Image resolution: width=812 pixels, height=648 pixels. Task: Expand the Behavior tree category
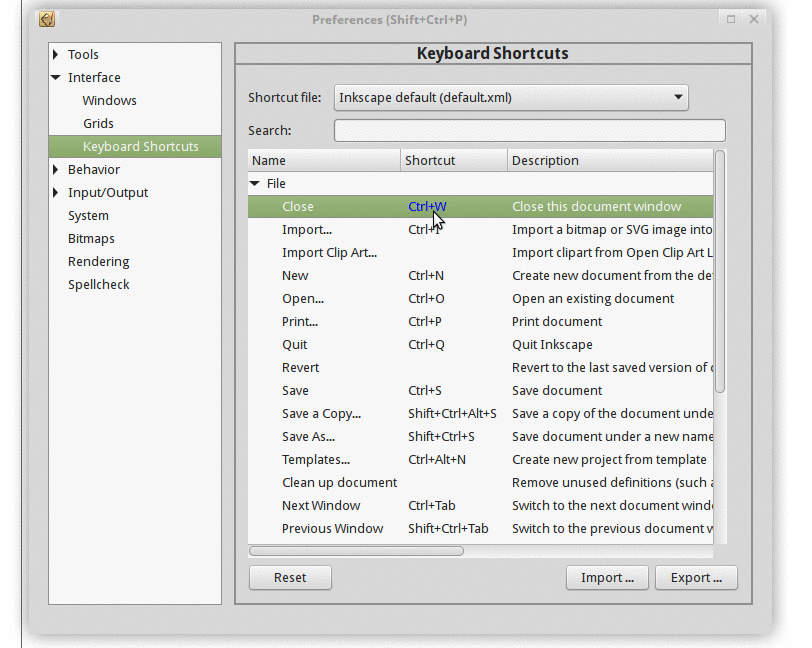tap(57, 170)
